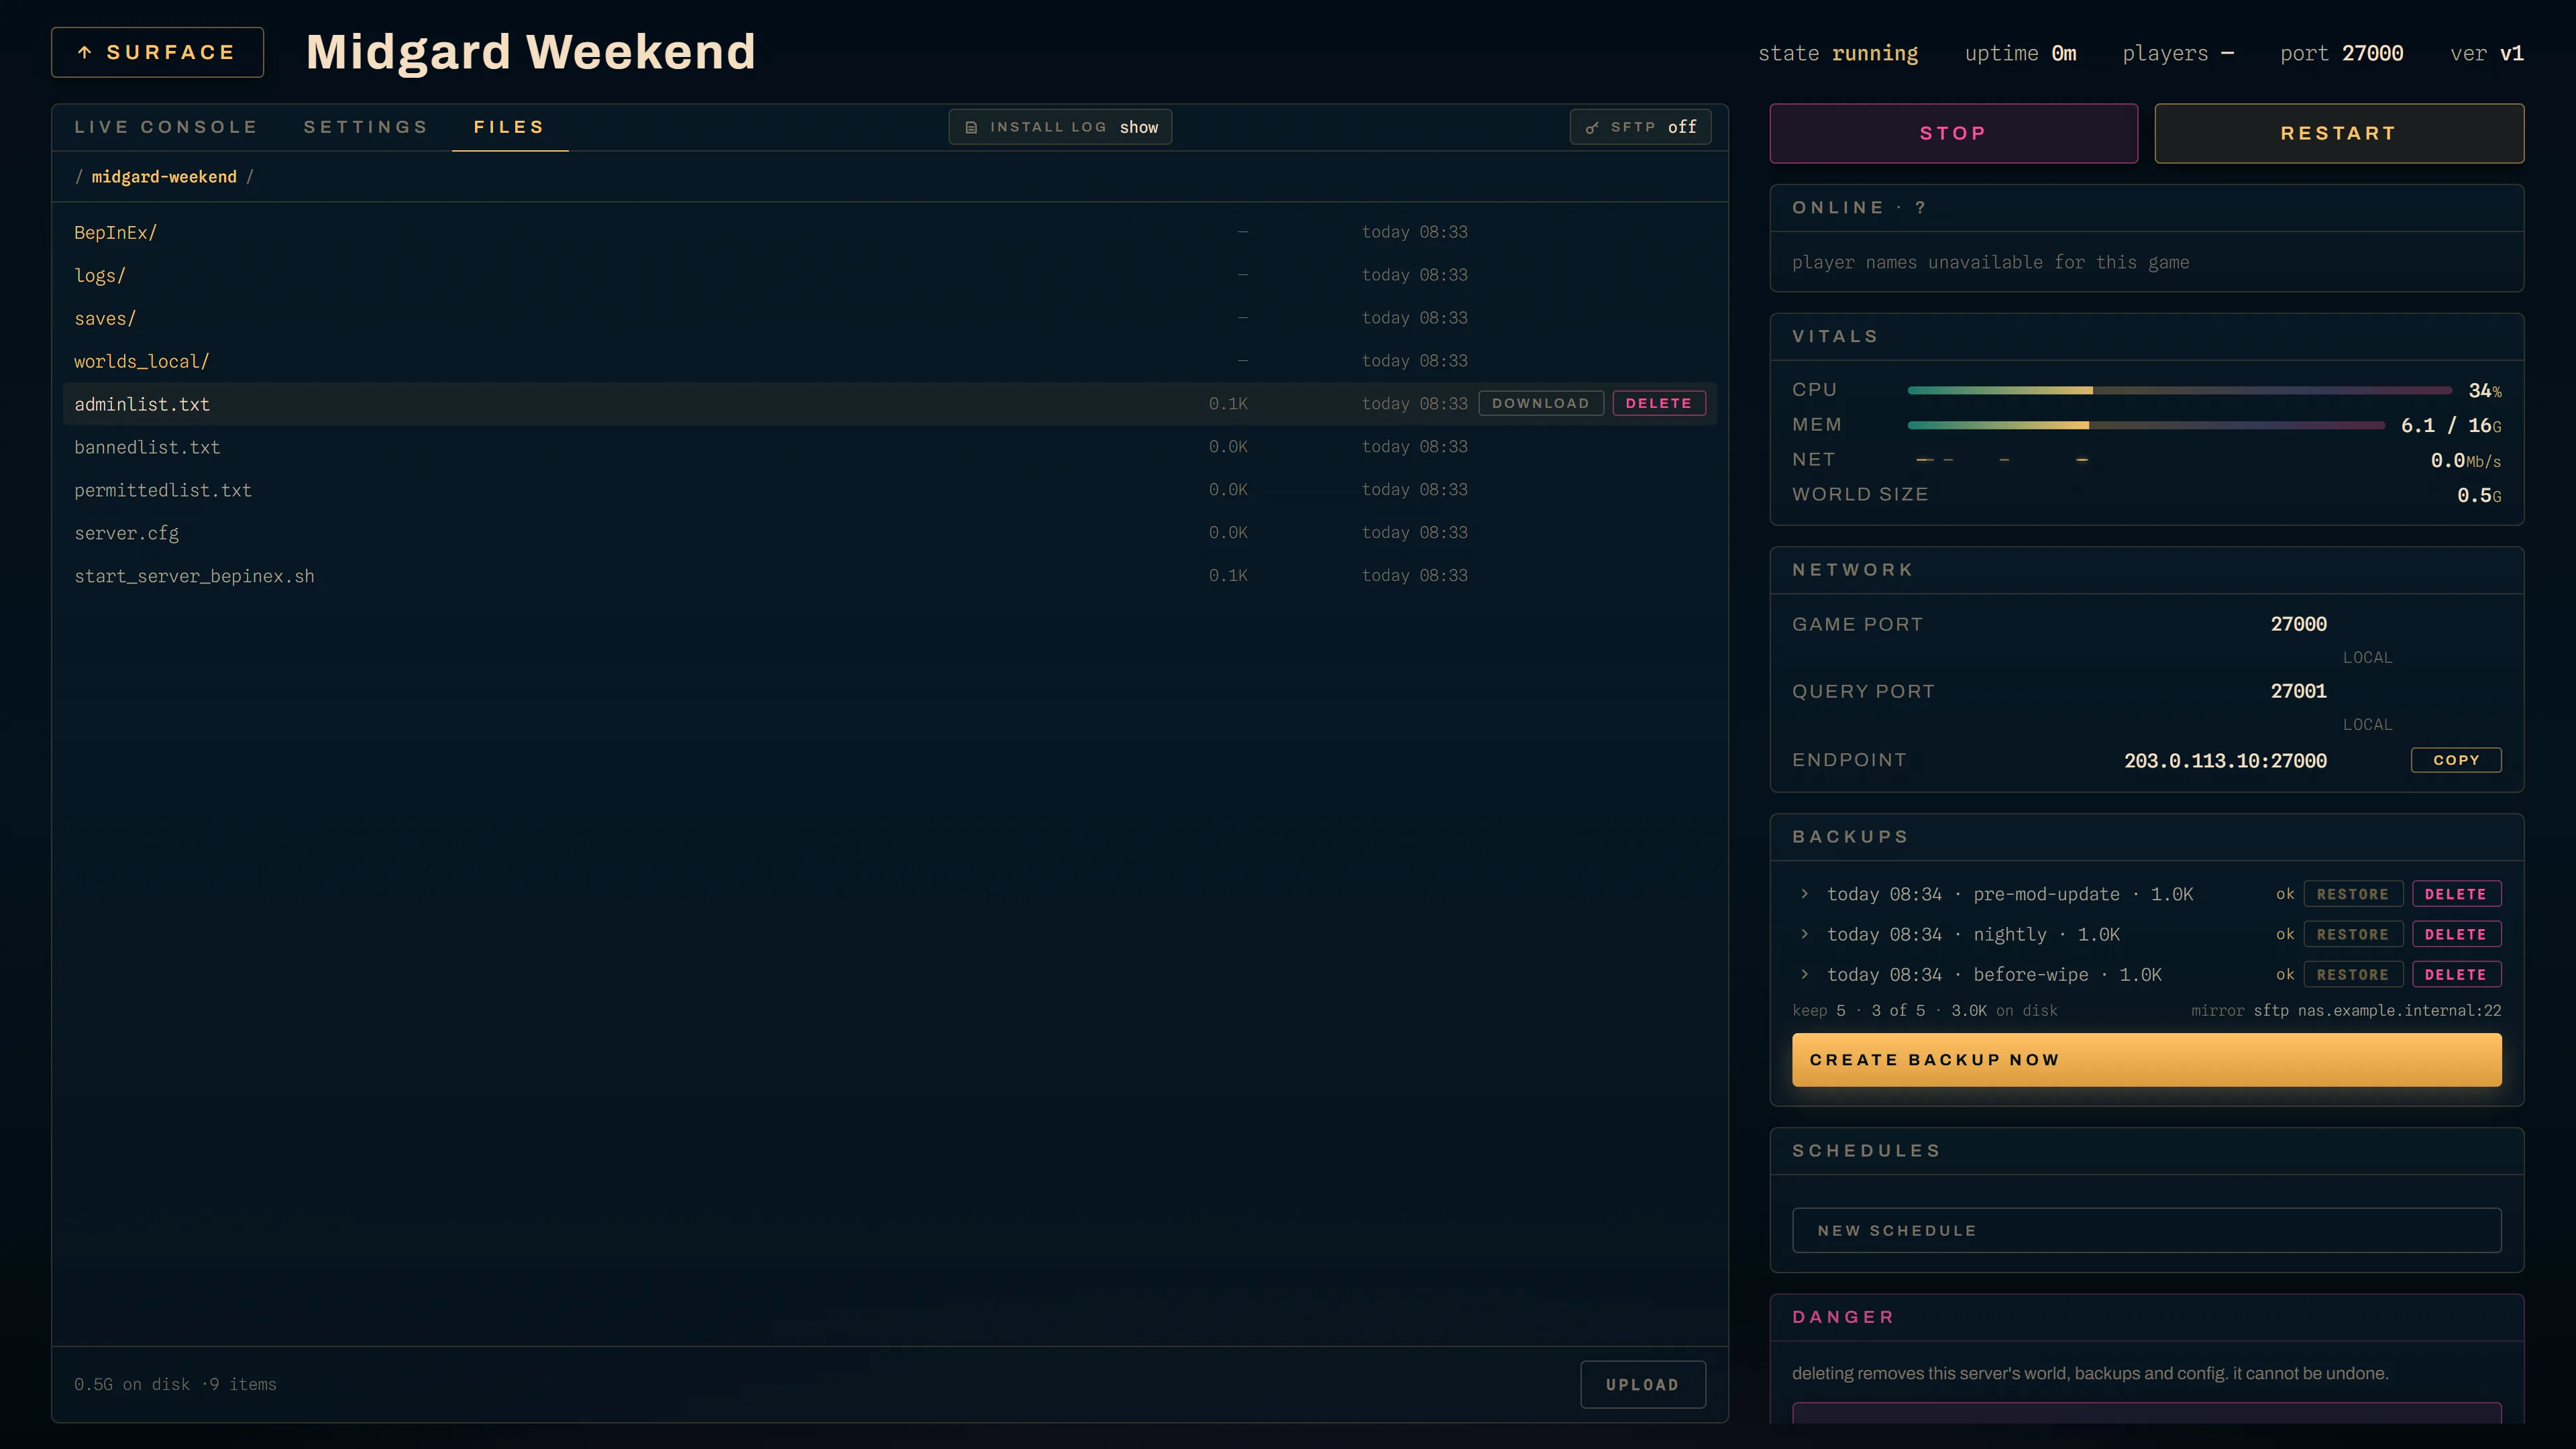The width and height of the screenshot is (2576, 1449).
Task: Toggle SFTP access on
Action: (1640, 127)
